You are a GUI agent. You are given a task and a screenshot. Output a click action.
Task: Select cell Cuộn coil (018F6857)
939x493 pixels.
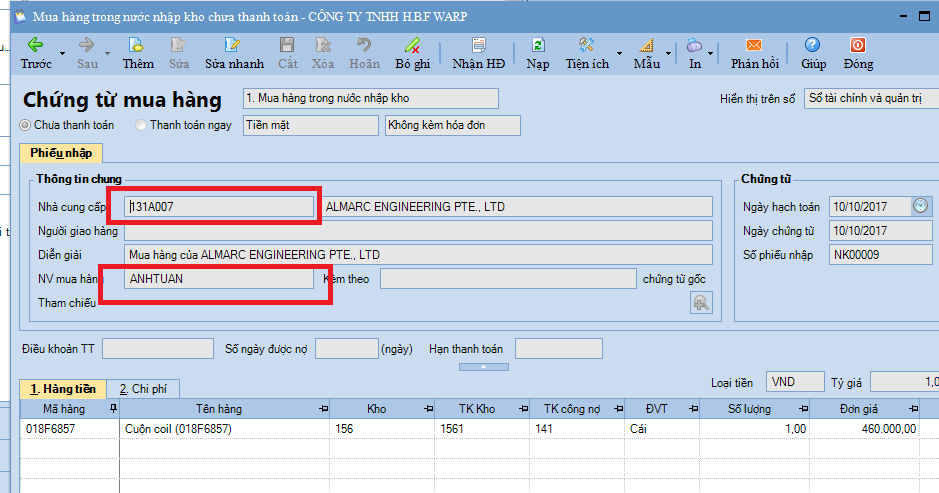point(225,429)
